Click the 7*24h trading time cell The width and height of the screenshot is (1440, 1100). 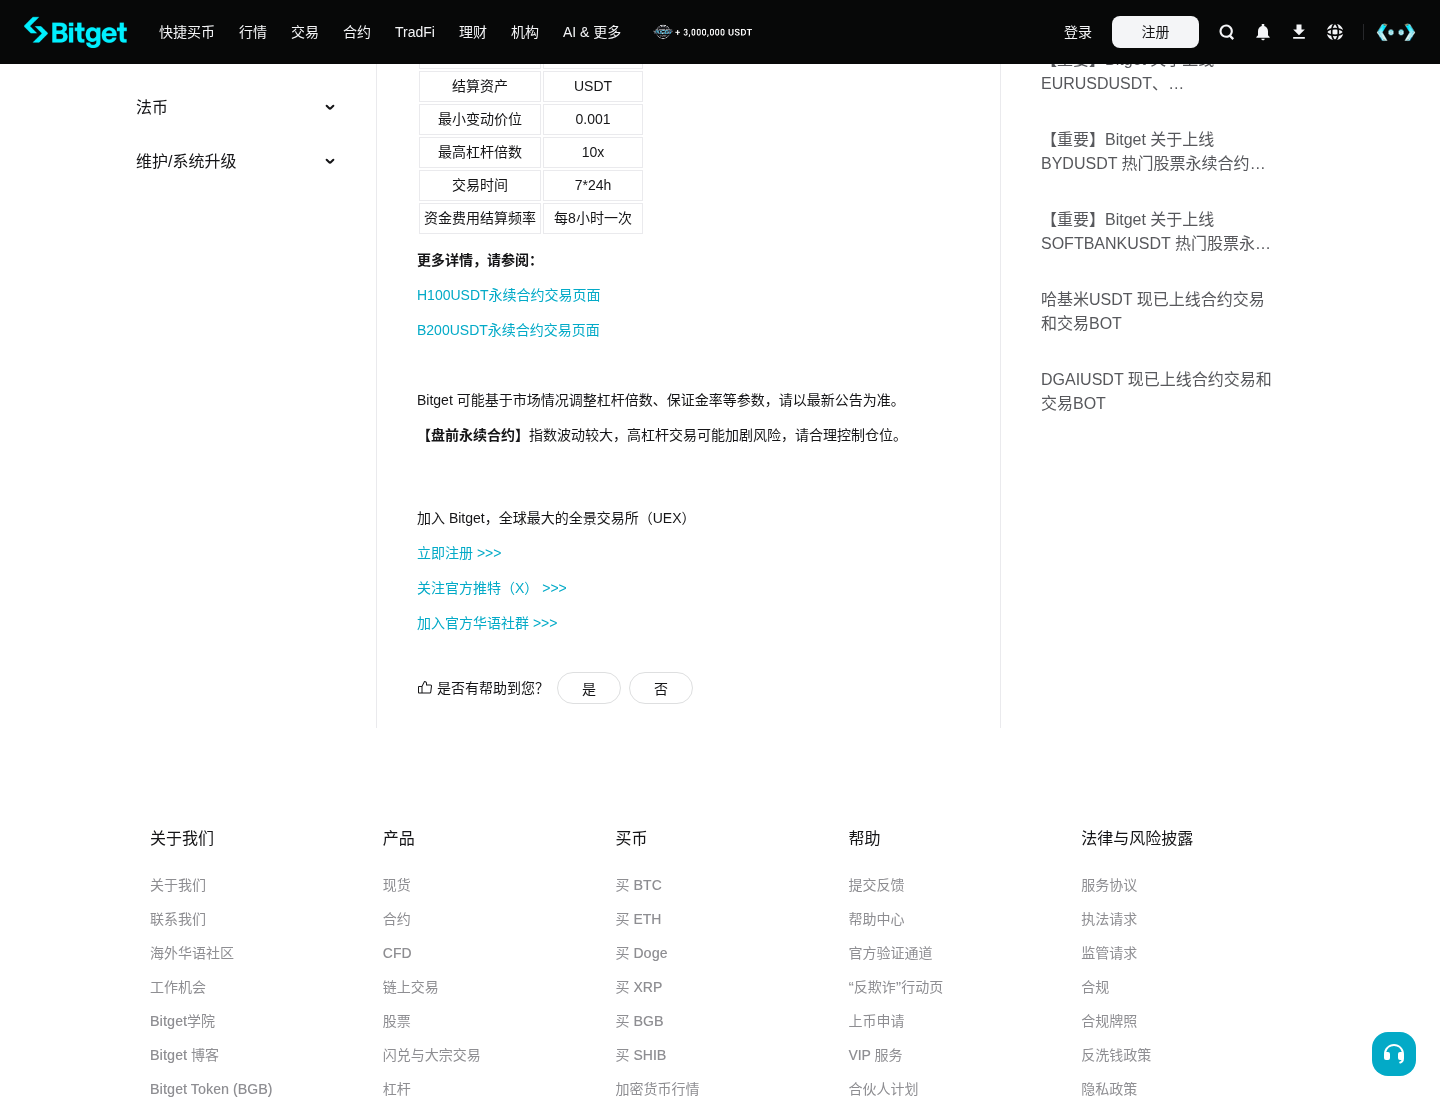tap(593, 185)
